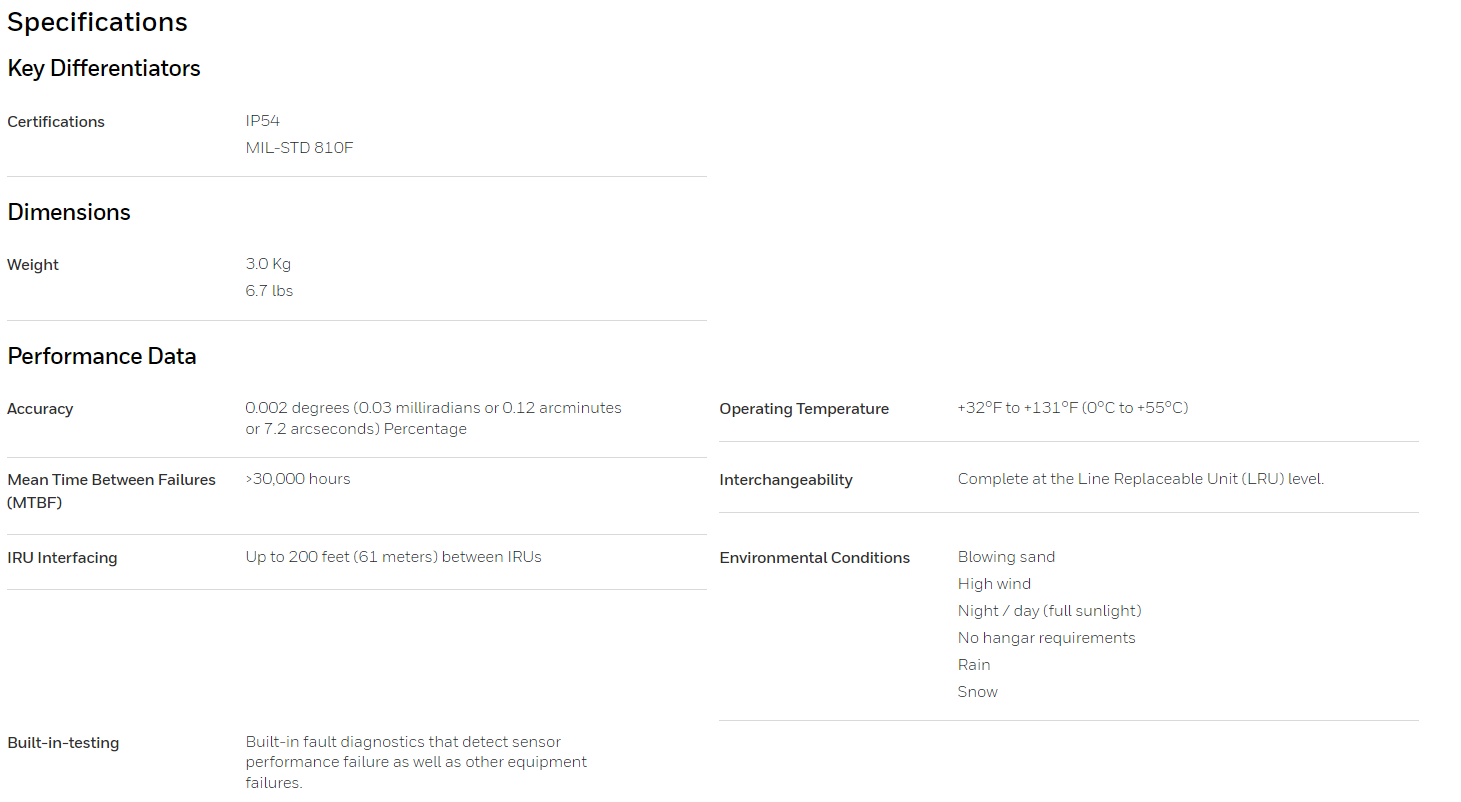
Task: Click the Blowing sand condition
Action: click(x=1006, y=557)
